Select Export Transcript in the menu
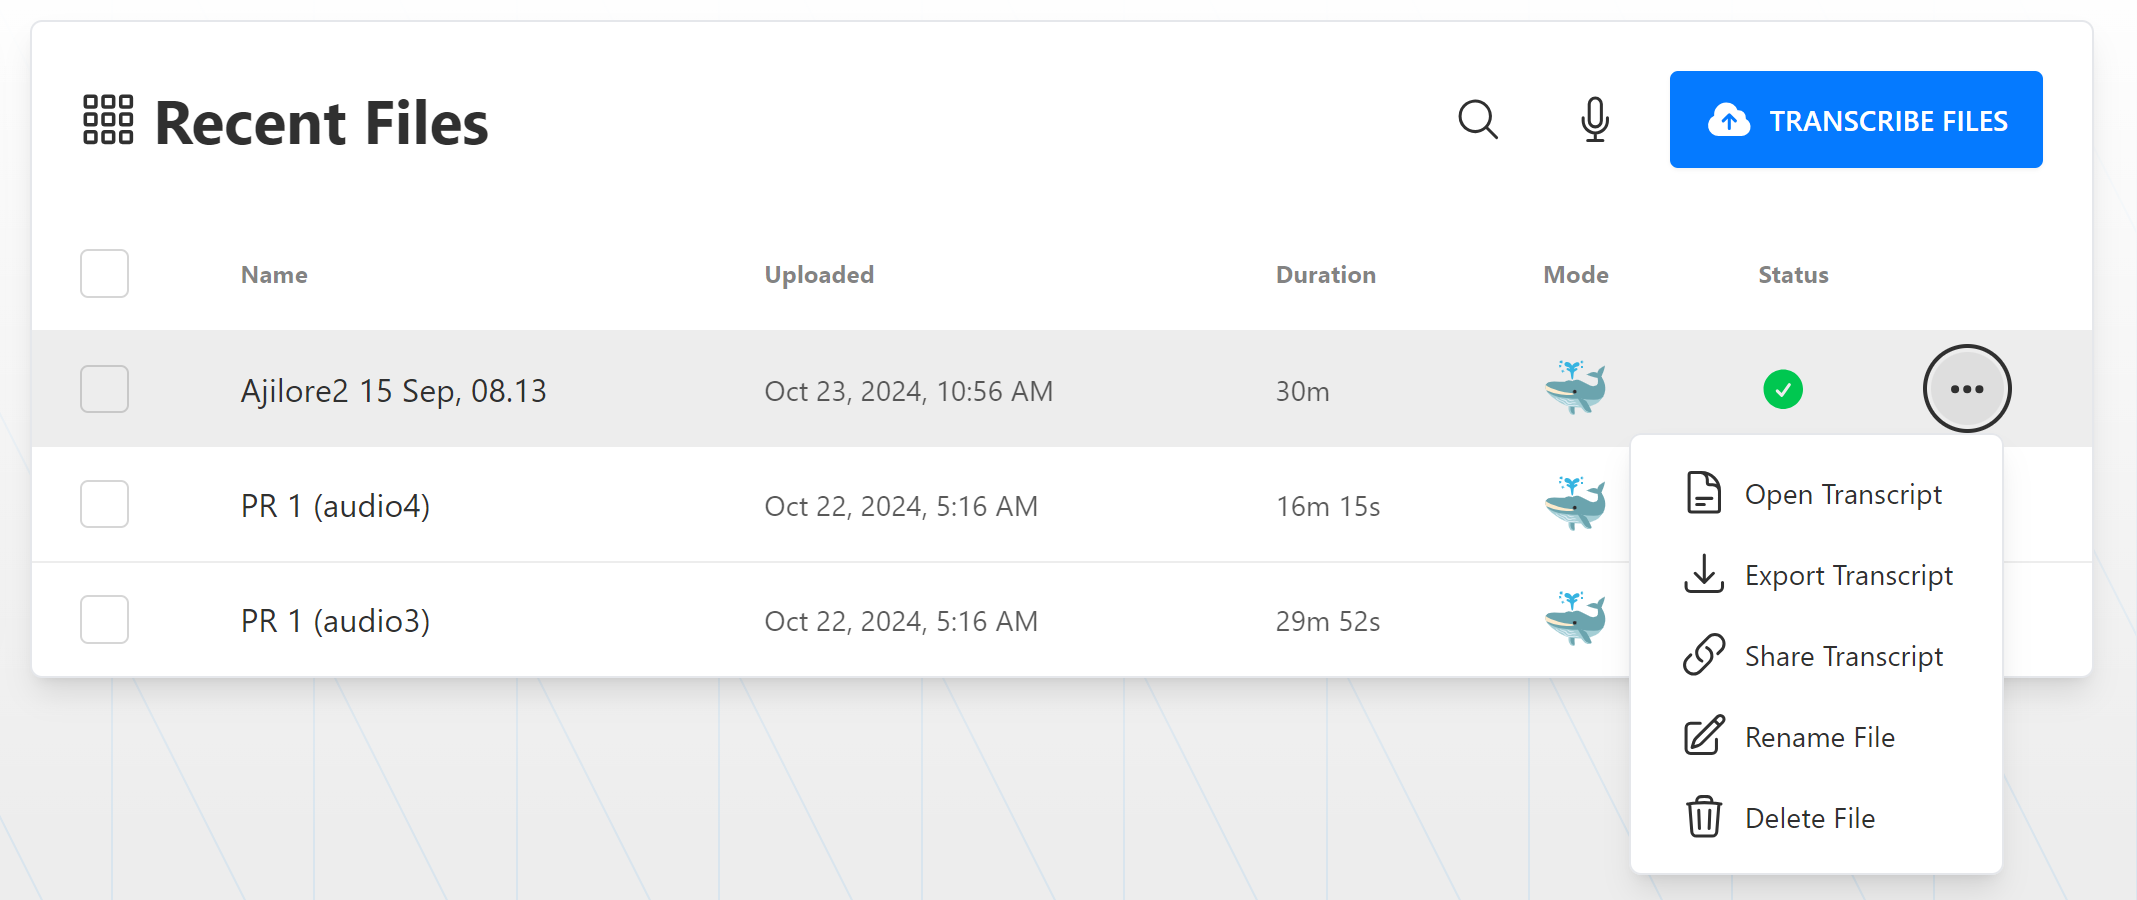The image size is (2137, 900). point(1816,575)
